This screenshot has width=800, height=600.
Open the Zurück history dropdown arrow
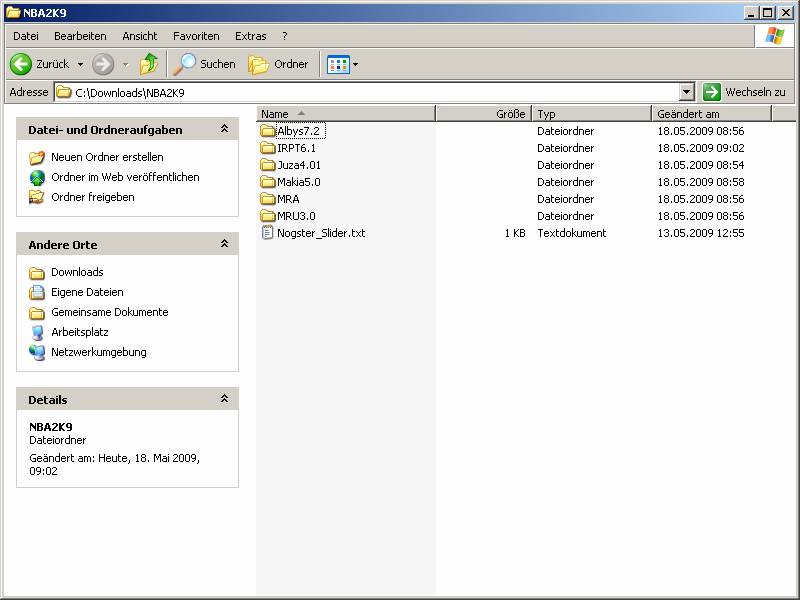tap(81, 65)
